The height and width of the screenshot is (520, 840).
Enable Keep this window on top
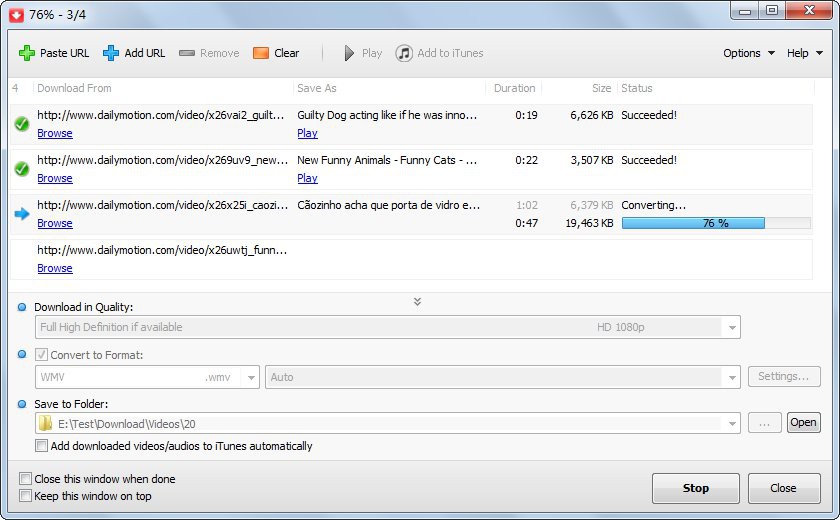tap(25, 495)
